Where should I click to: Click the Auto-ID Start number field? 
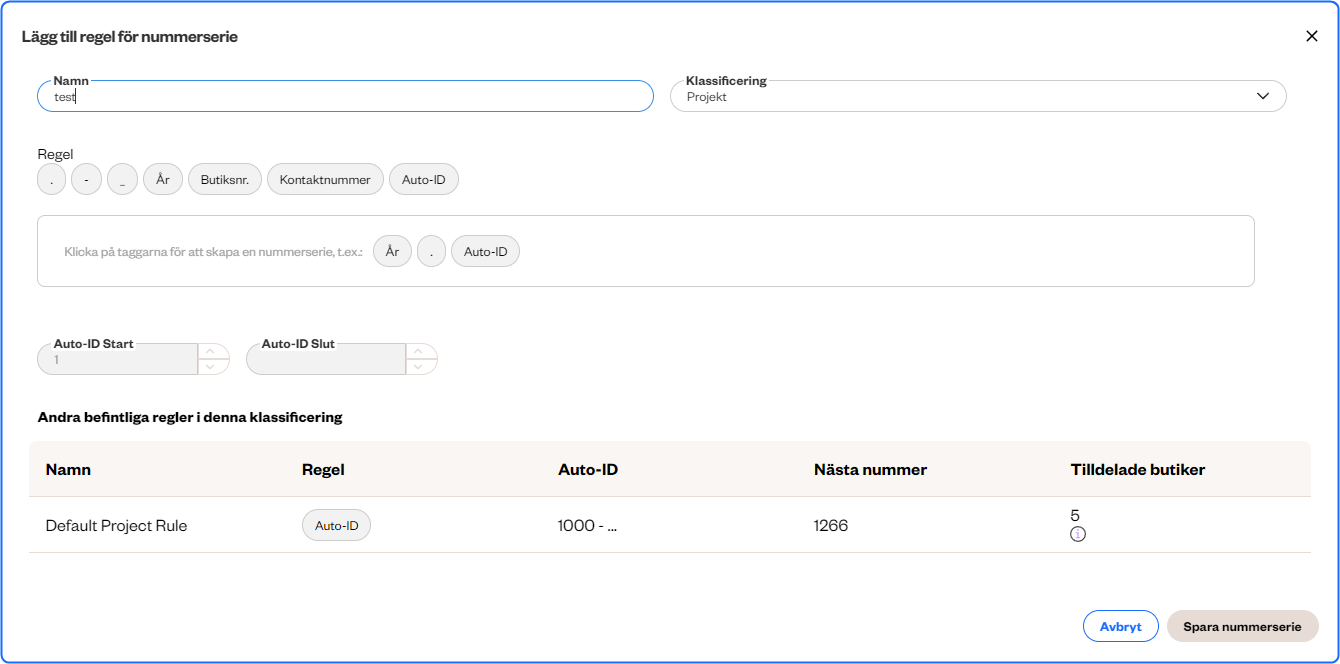pyautogui.click(x=118, y=359)
